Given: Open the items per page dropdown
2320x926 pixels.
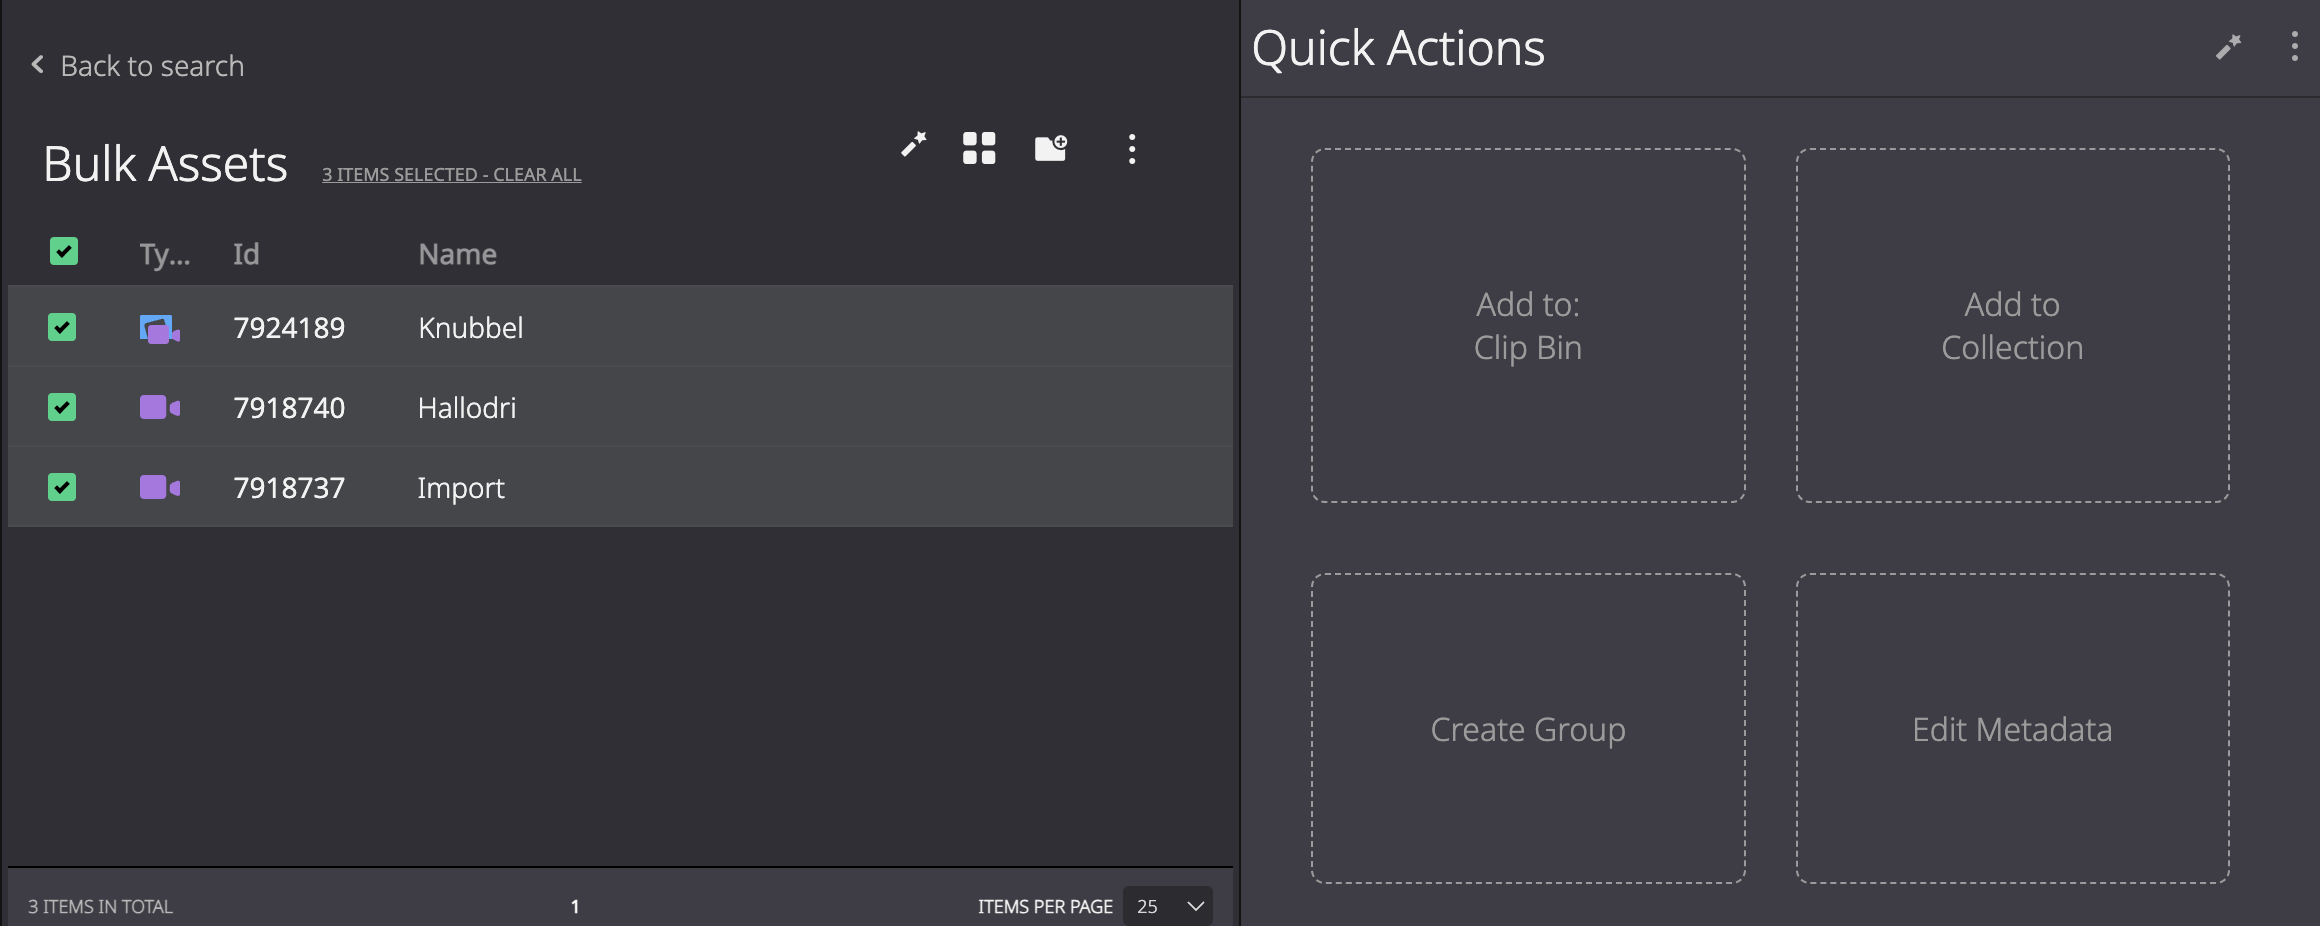Looking at the screenshot, I should [x=1168, y=906].
